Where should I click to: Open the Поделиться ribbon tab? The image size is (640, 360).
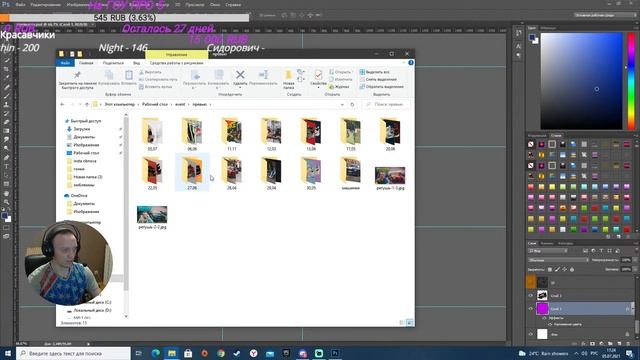coord(113,63)
